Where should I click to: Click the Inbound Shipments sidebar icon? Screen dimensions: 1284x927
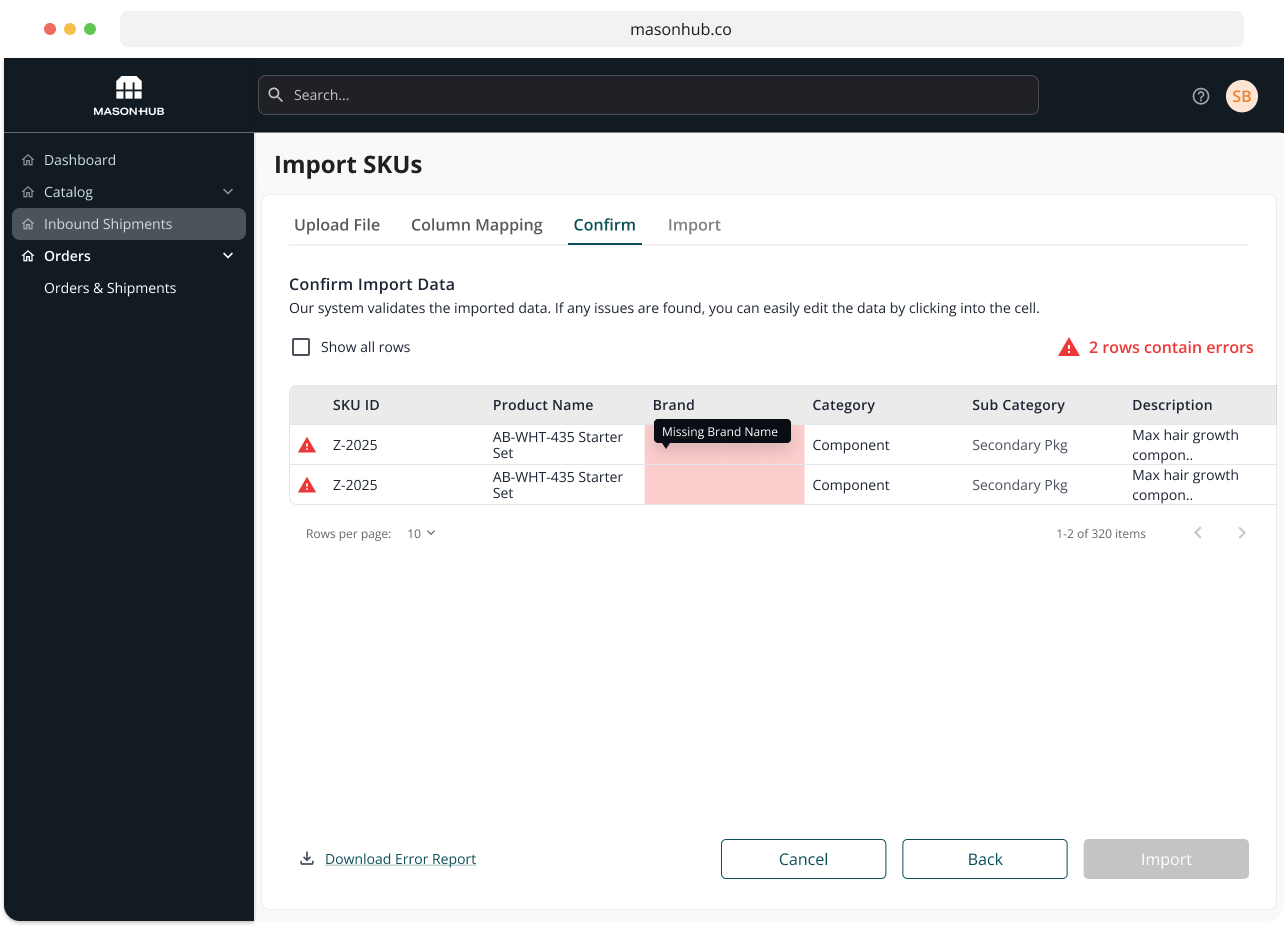28,224
